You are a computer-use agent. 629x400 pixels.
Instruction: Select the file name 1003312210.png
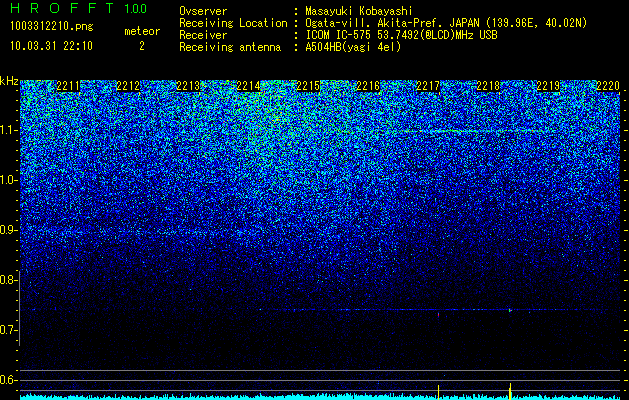click(x=52, y=26)
